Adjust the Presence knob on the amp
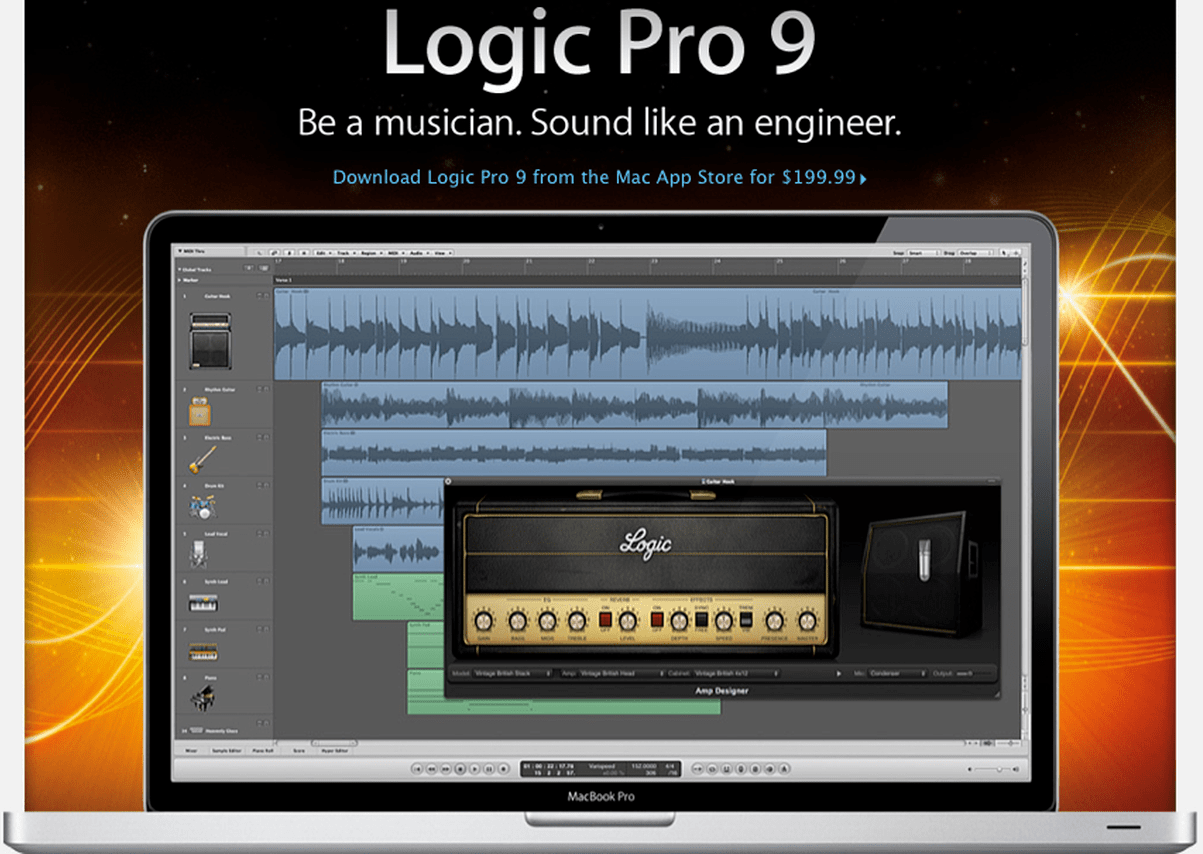 coord(775,620)
